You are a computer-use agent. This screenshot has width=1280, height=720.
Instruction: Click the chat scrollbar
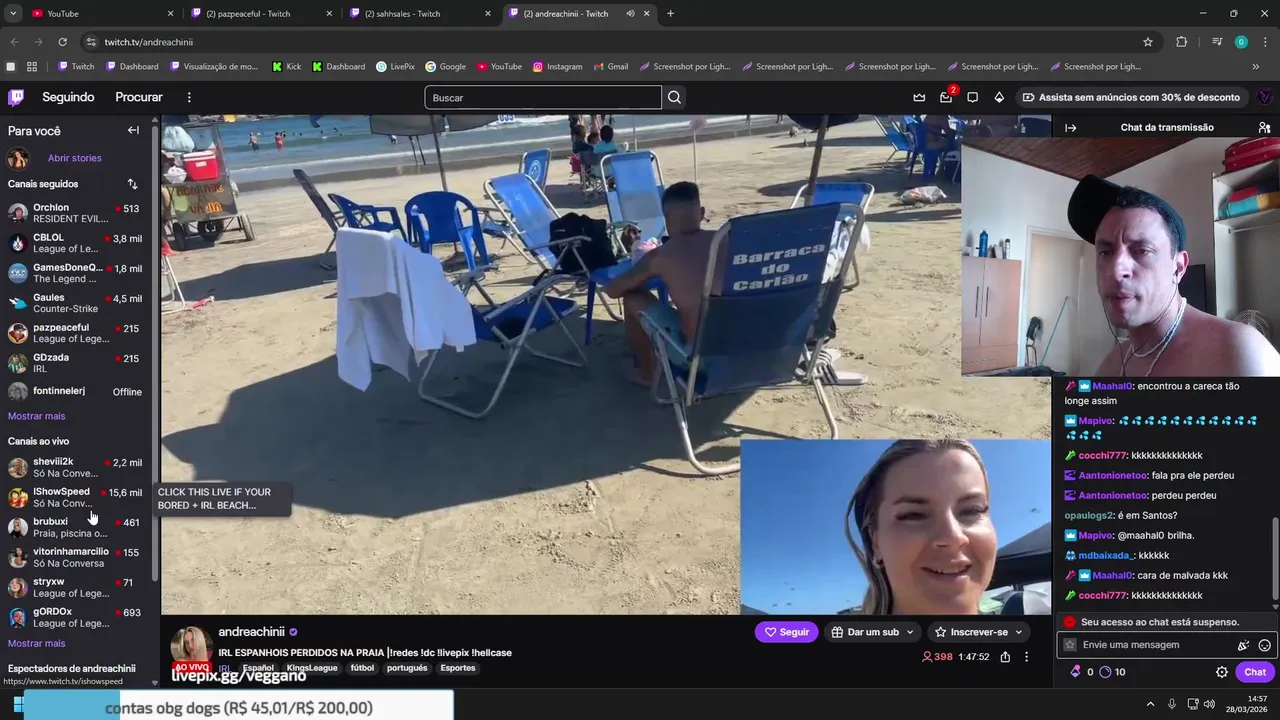[x=1275, y=560]
